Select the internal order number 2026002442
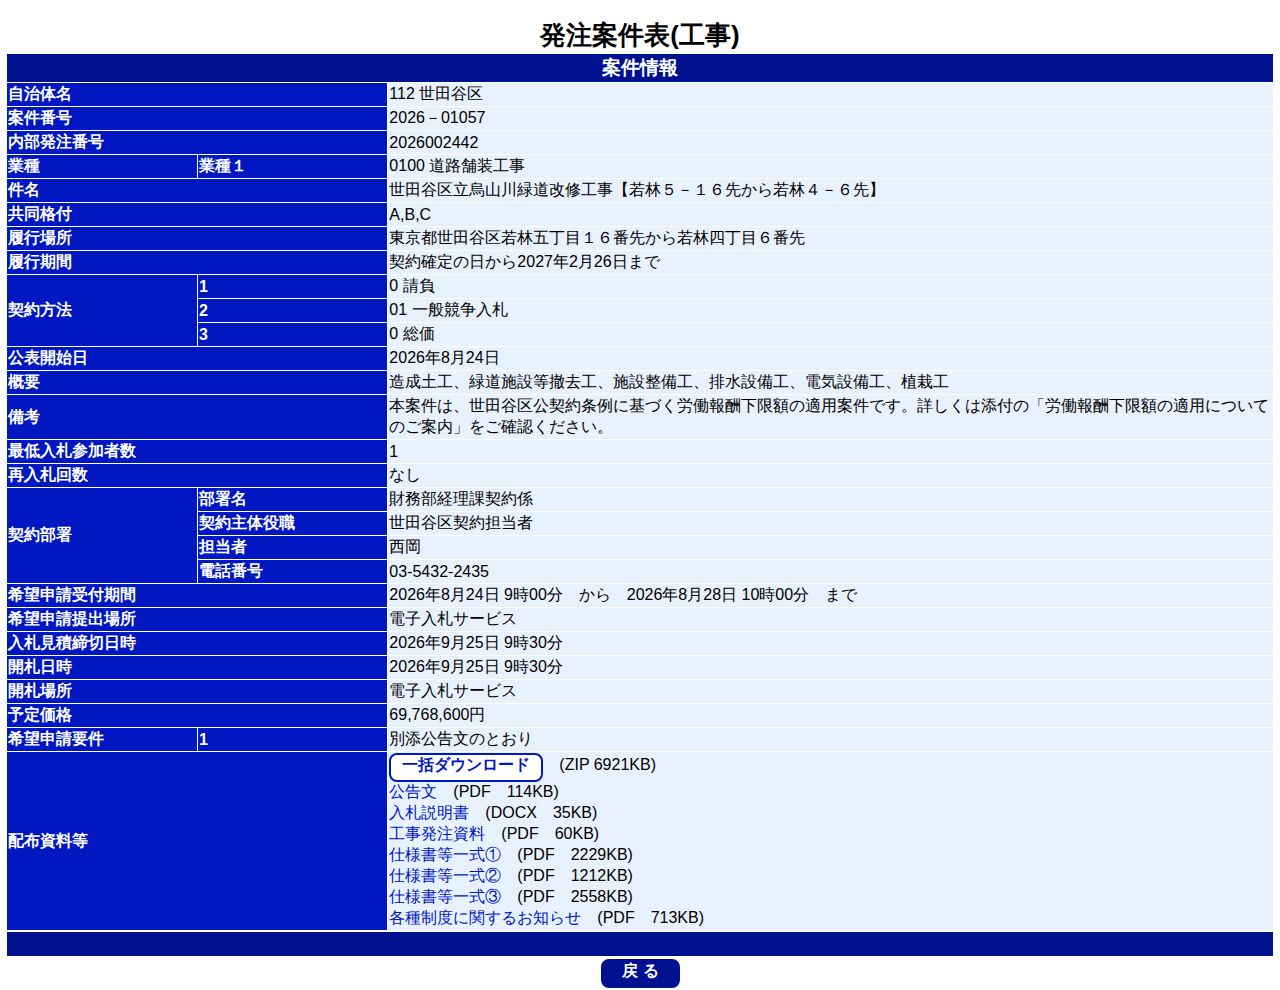The image size is (1280, 990). click(x=434, y=142)
